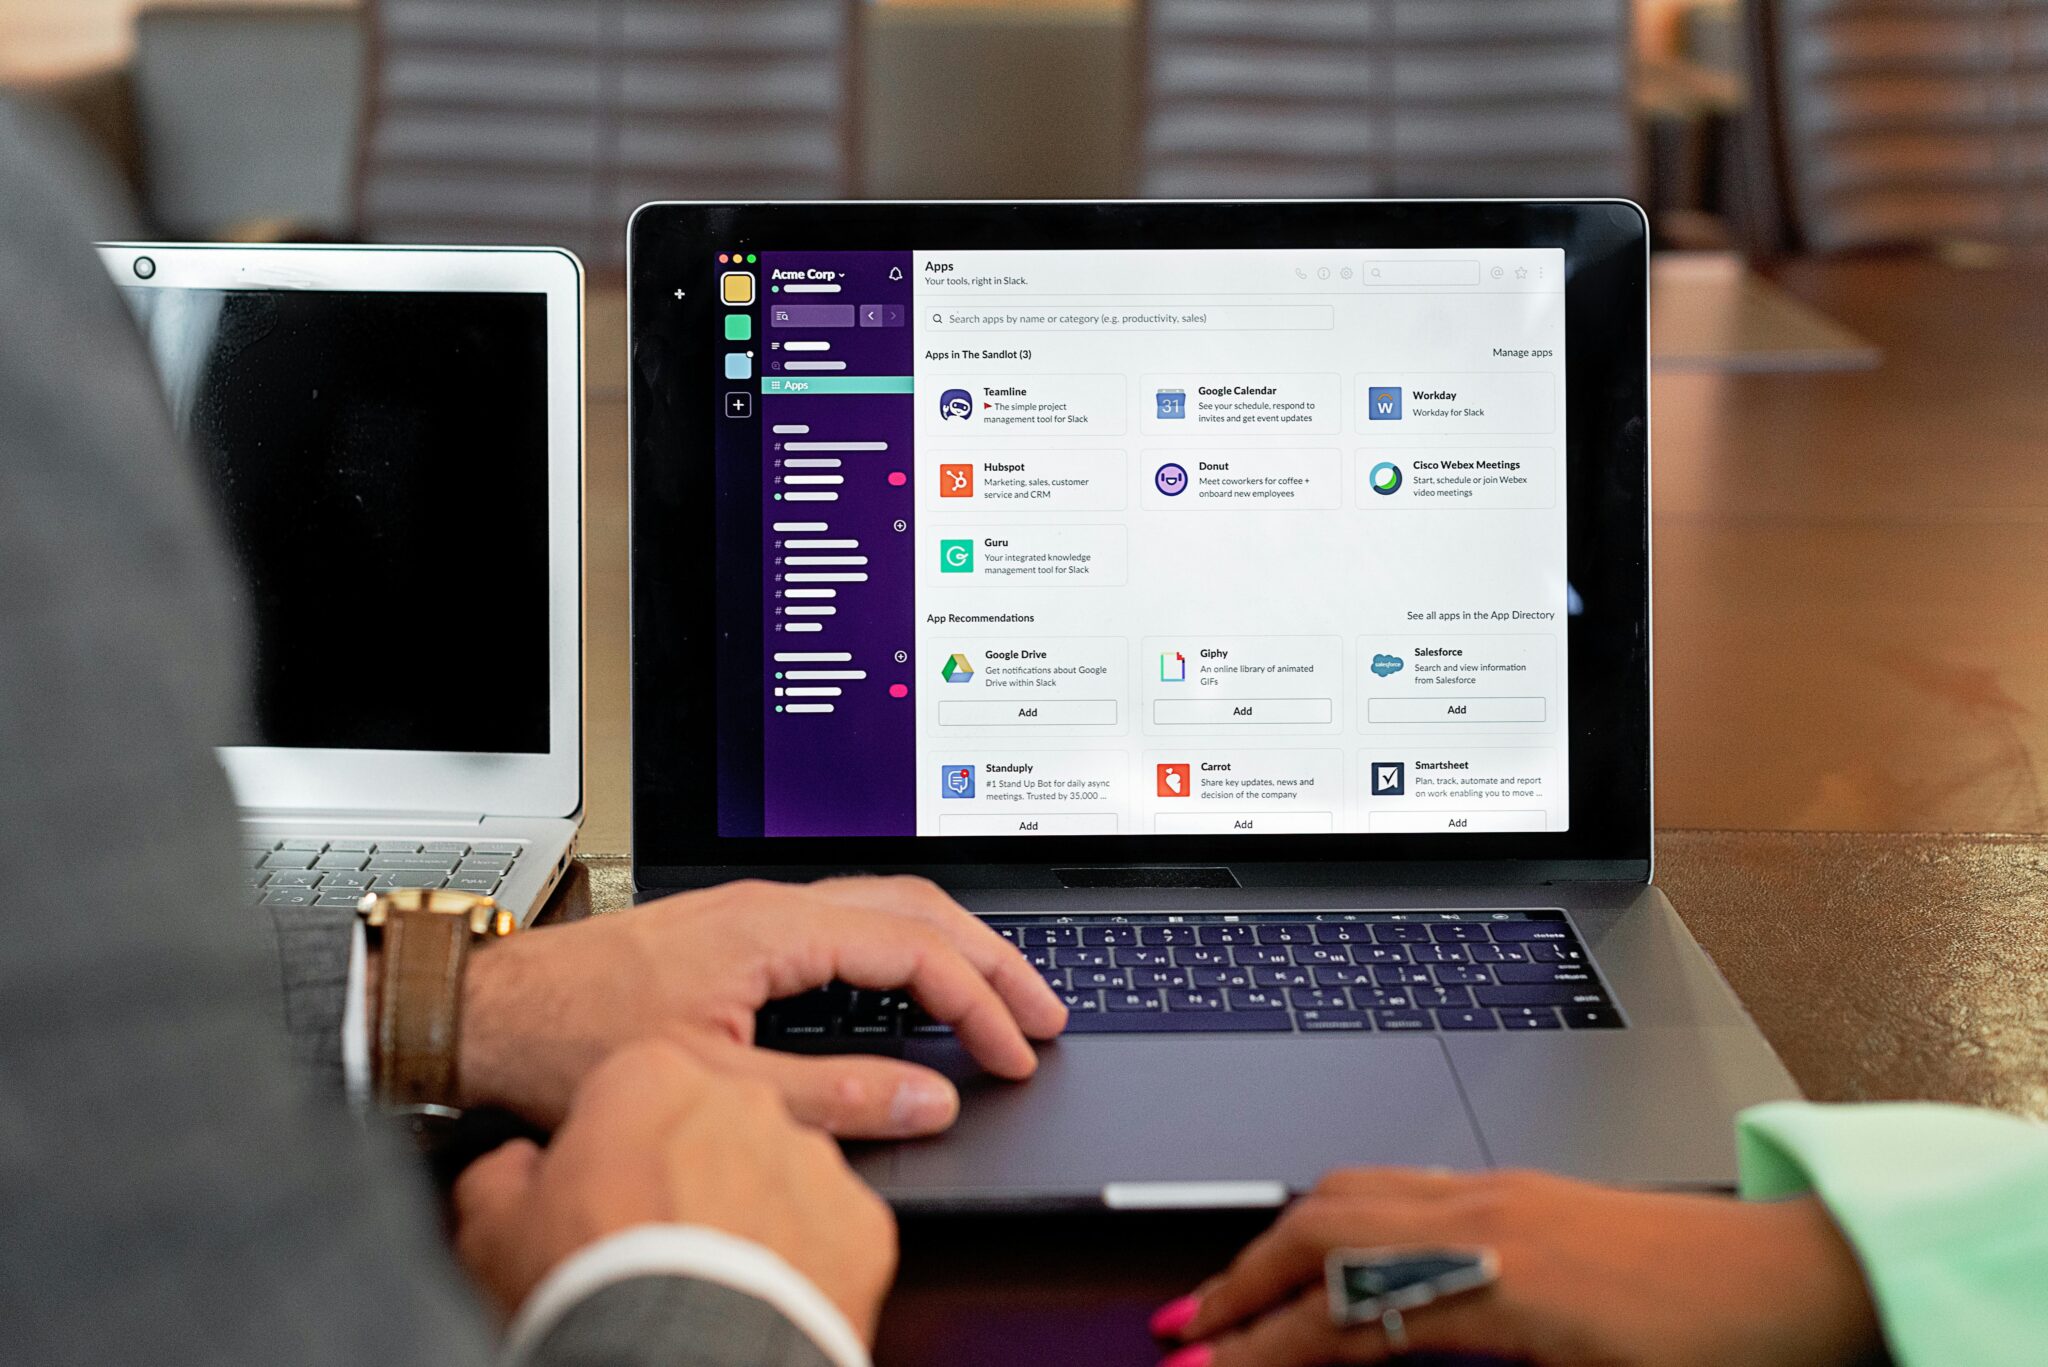Click the HubSpot CRM app icon
2048x1367 pixels.
click(x=956, y=478)
